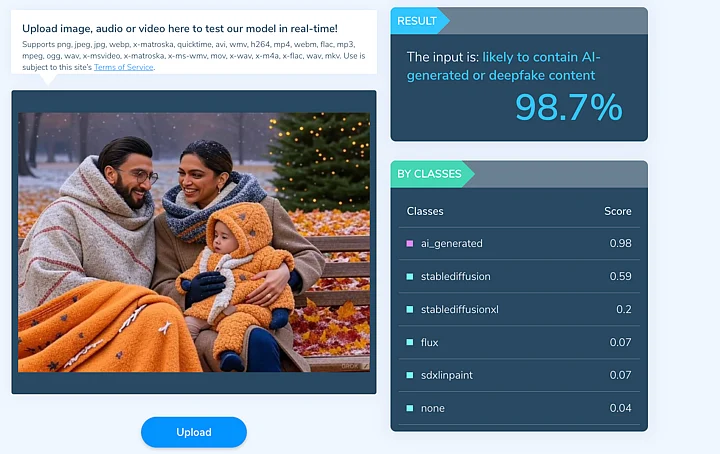Viewport: 720px width, 454px height.
Task: Click the cyan marker beside none
Action: (x=410, y=408)
